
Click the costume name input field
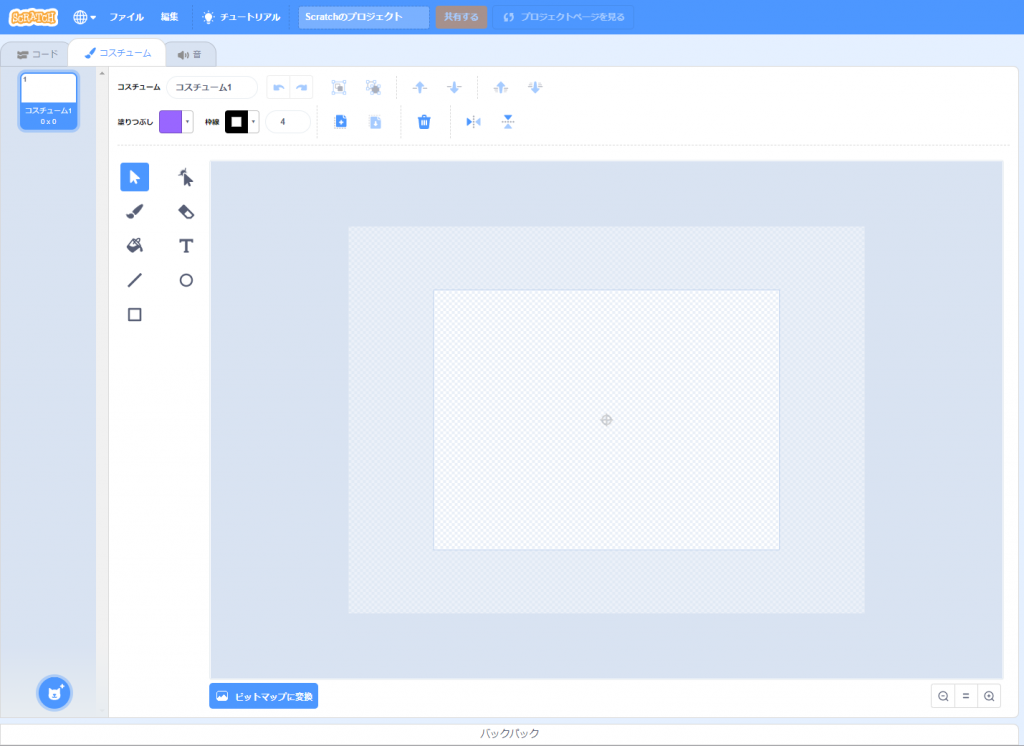212,87
